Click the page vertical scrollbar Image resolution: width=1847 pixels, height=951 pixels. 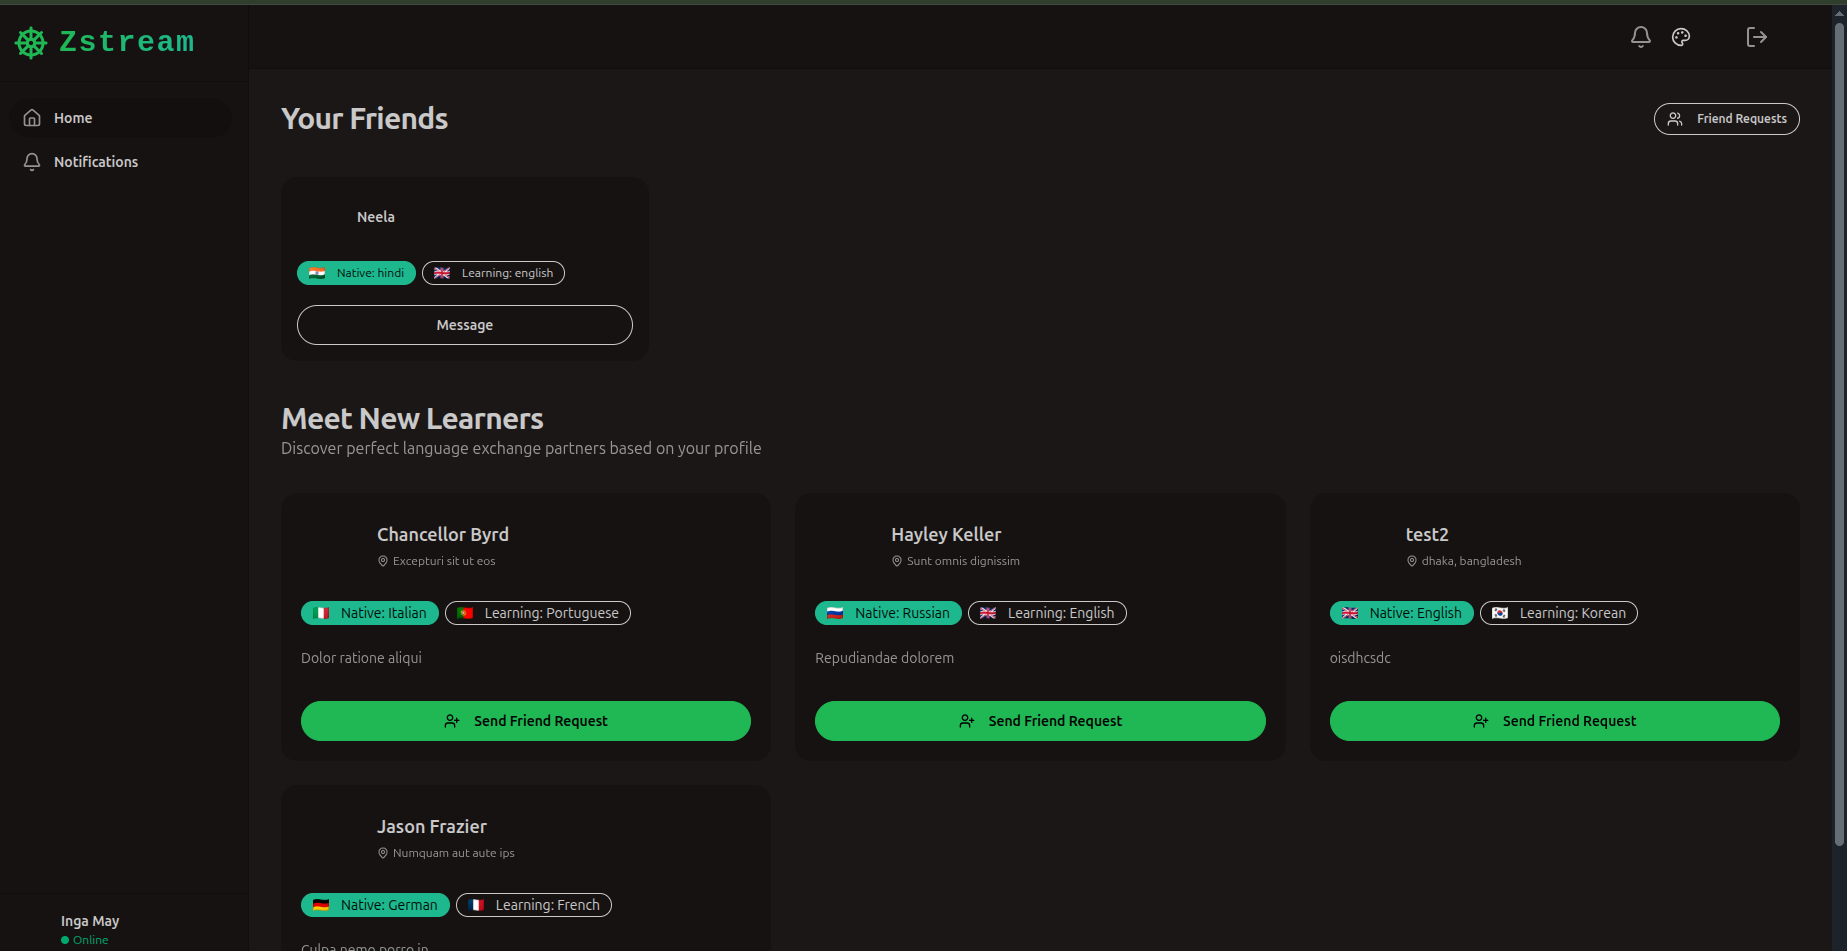pyautogui.click(x=1838, y=430)
